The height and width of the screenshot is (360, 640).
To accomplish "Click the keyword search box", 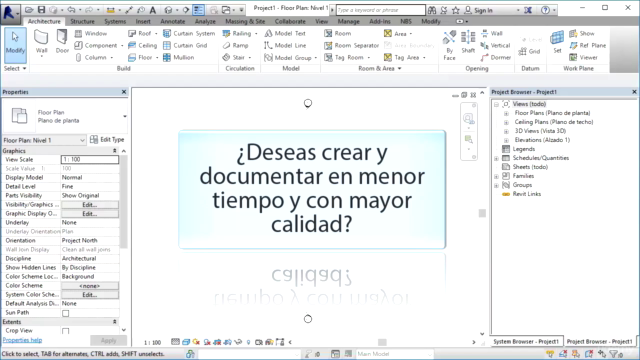I will 380,10.
